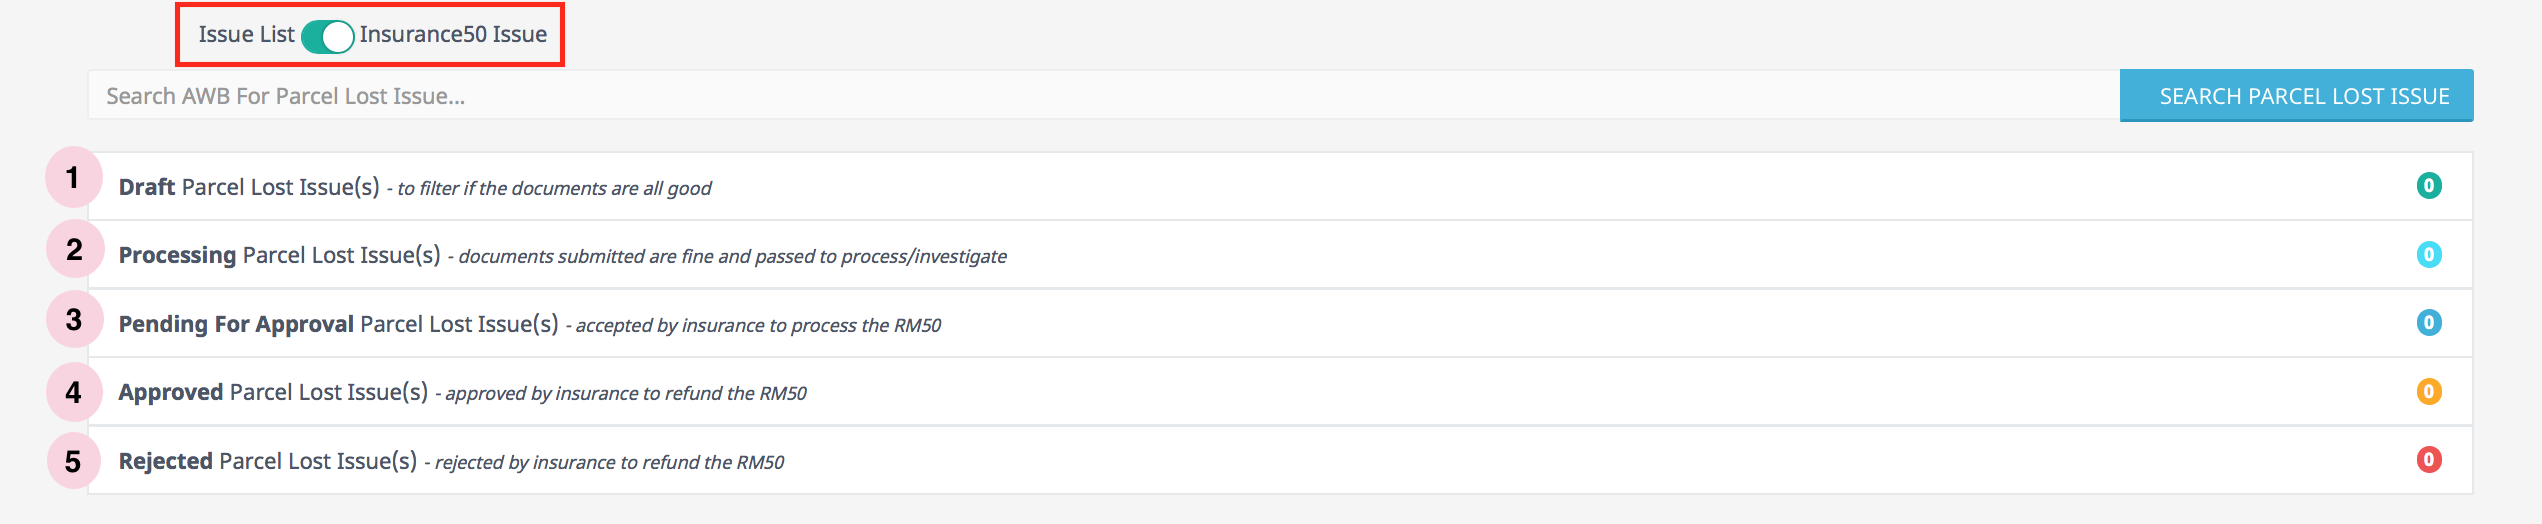The width and height of the screenshot is (2542, 524).
Task: Click the pink step 1 circle
Action: (73, 178)
